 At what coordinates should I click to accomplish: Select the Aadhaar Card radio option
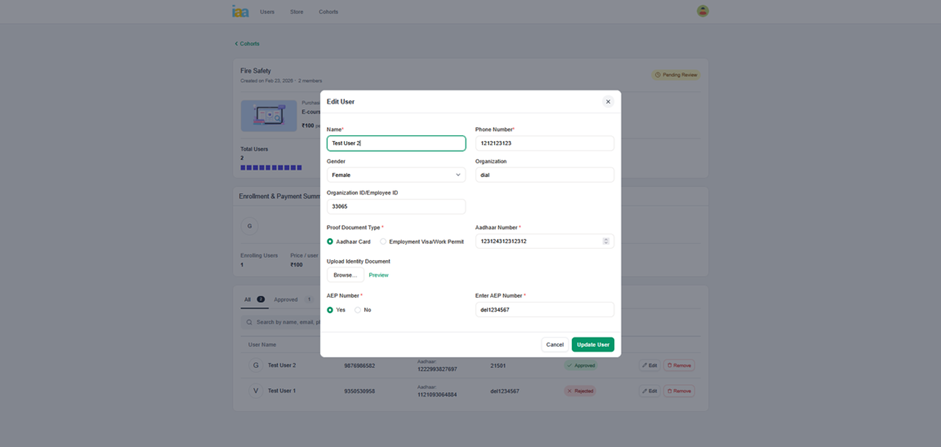pyautogui.click(x=330, y=242)
